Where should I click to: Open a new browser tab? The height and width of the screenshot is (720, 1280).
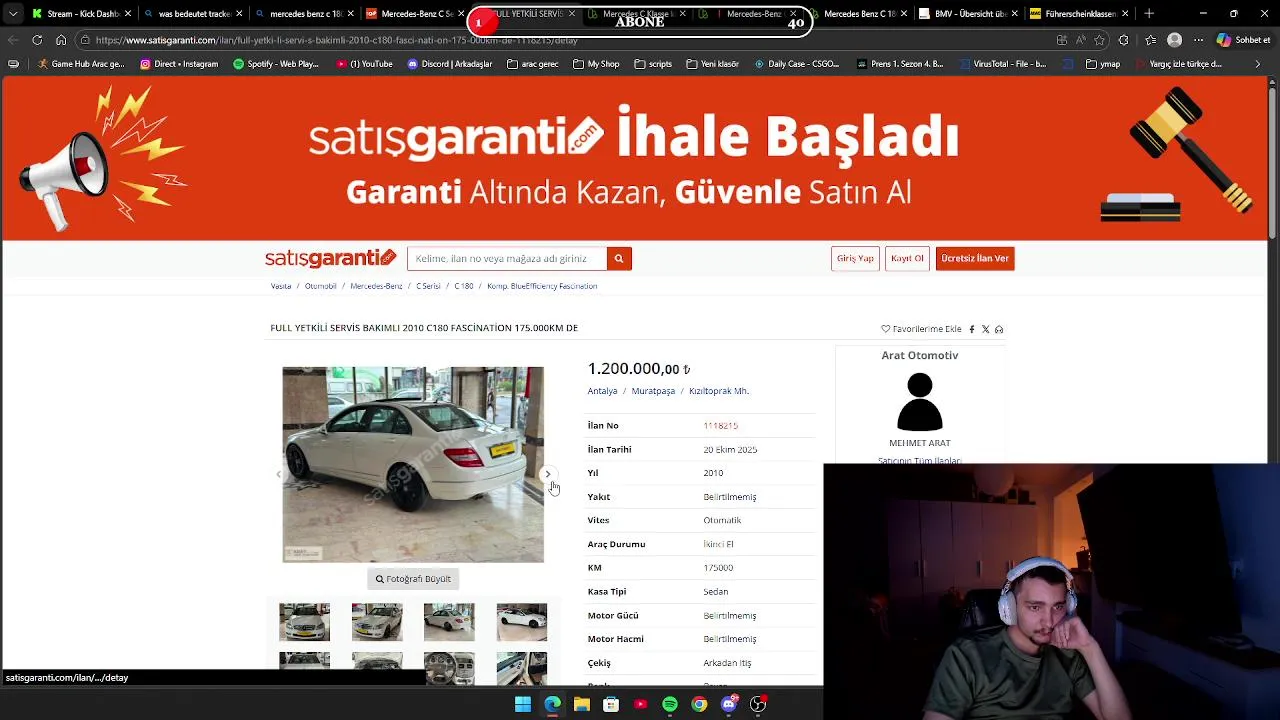tap(1149, 14)
